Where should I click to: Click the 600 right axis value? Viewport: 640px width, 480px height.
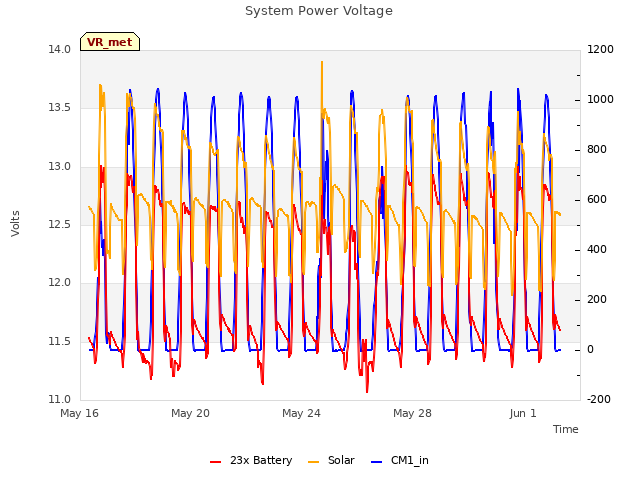[597, 200]
